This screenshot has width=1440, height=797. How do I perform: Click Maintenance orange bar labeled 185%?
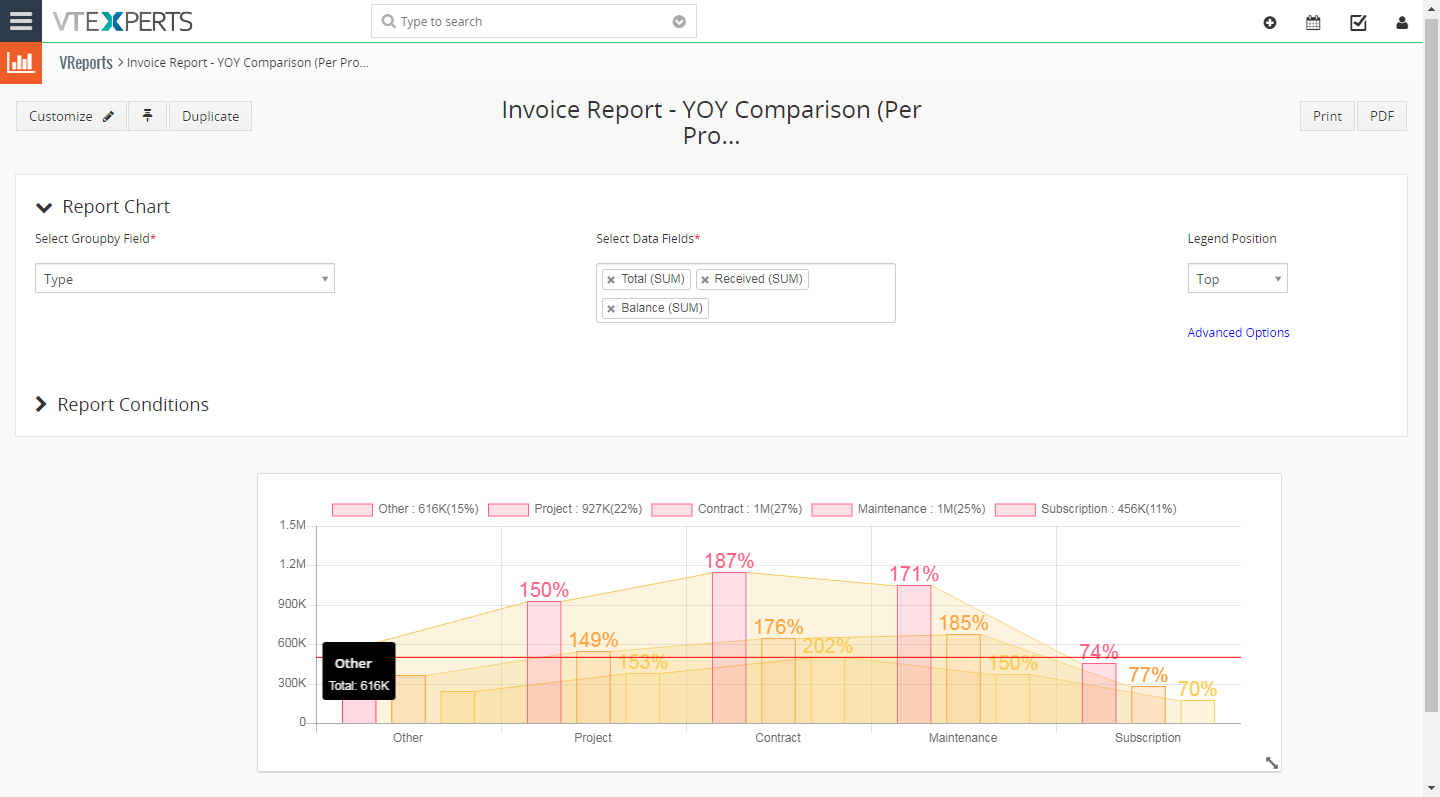coord(963,679)
